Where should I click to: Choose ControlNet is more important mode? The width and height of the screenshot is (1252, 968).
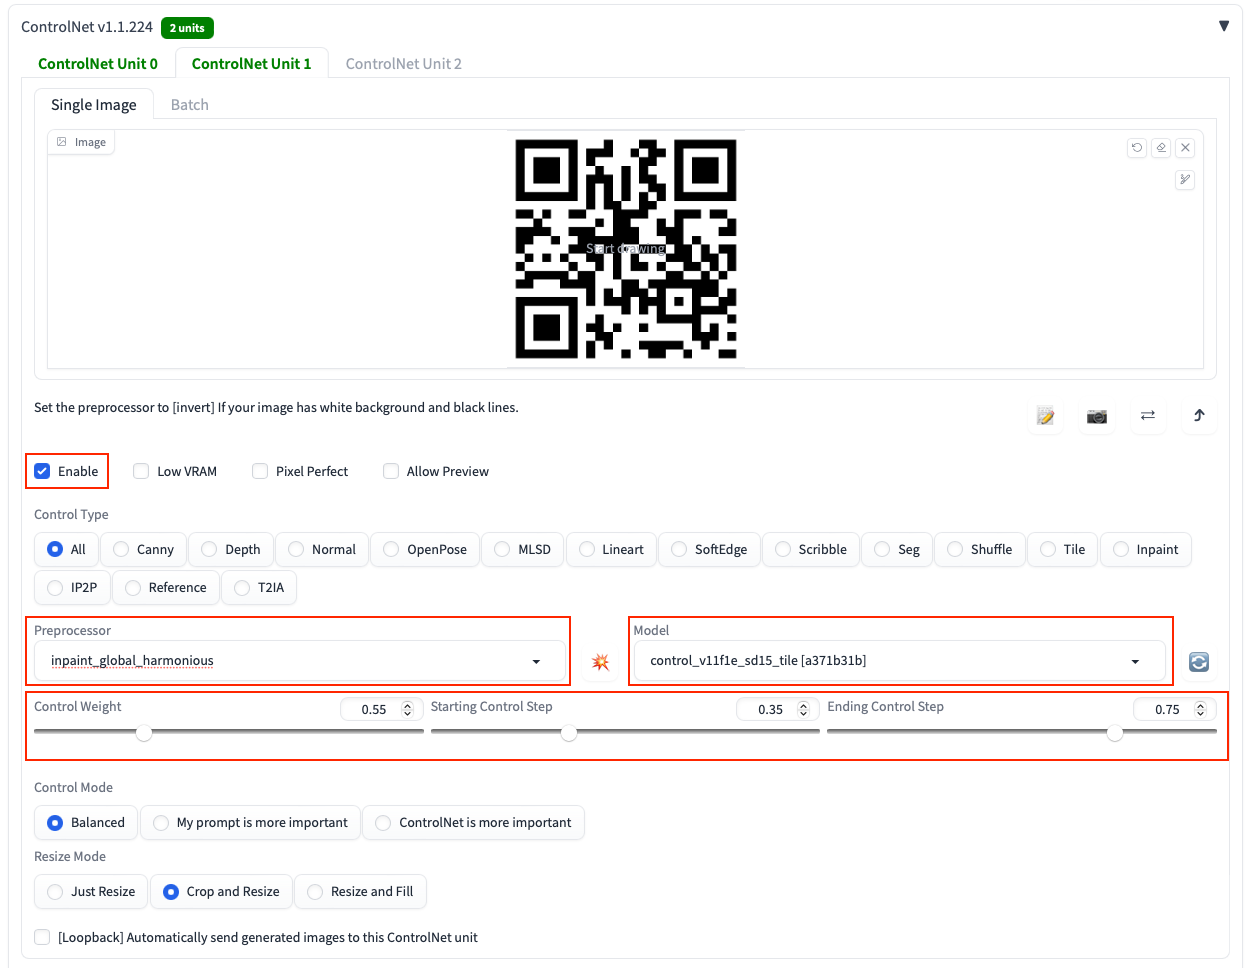click(382, 822)
